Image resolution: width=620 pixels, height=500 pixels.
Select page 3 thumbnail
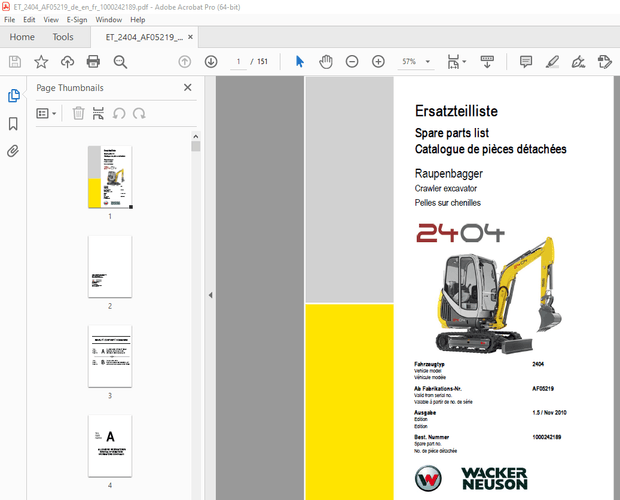click(110, 356)
